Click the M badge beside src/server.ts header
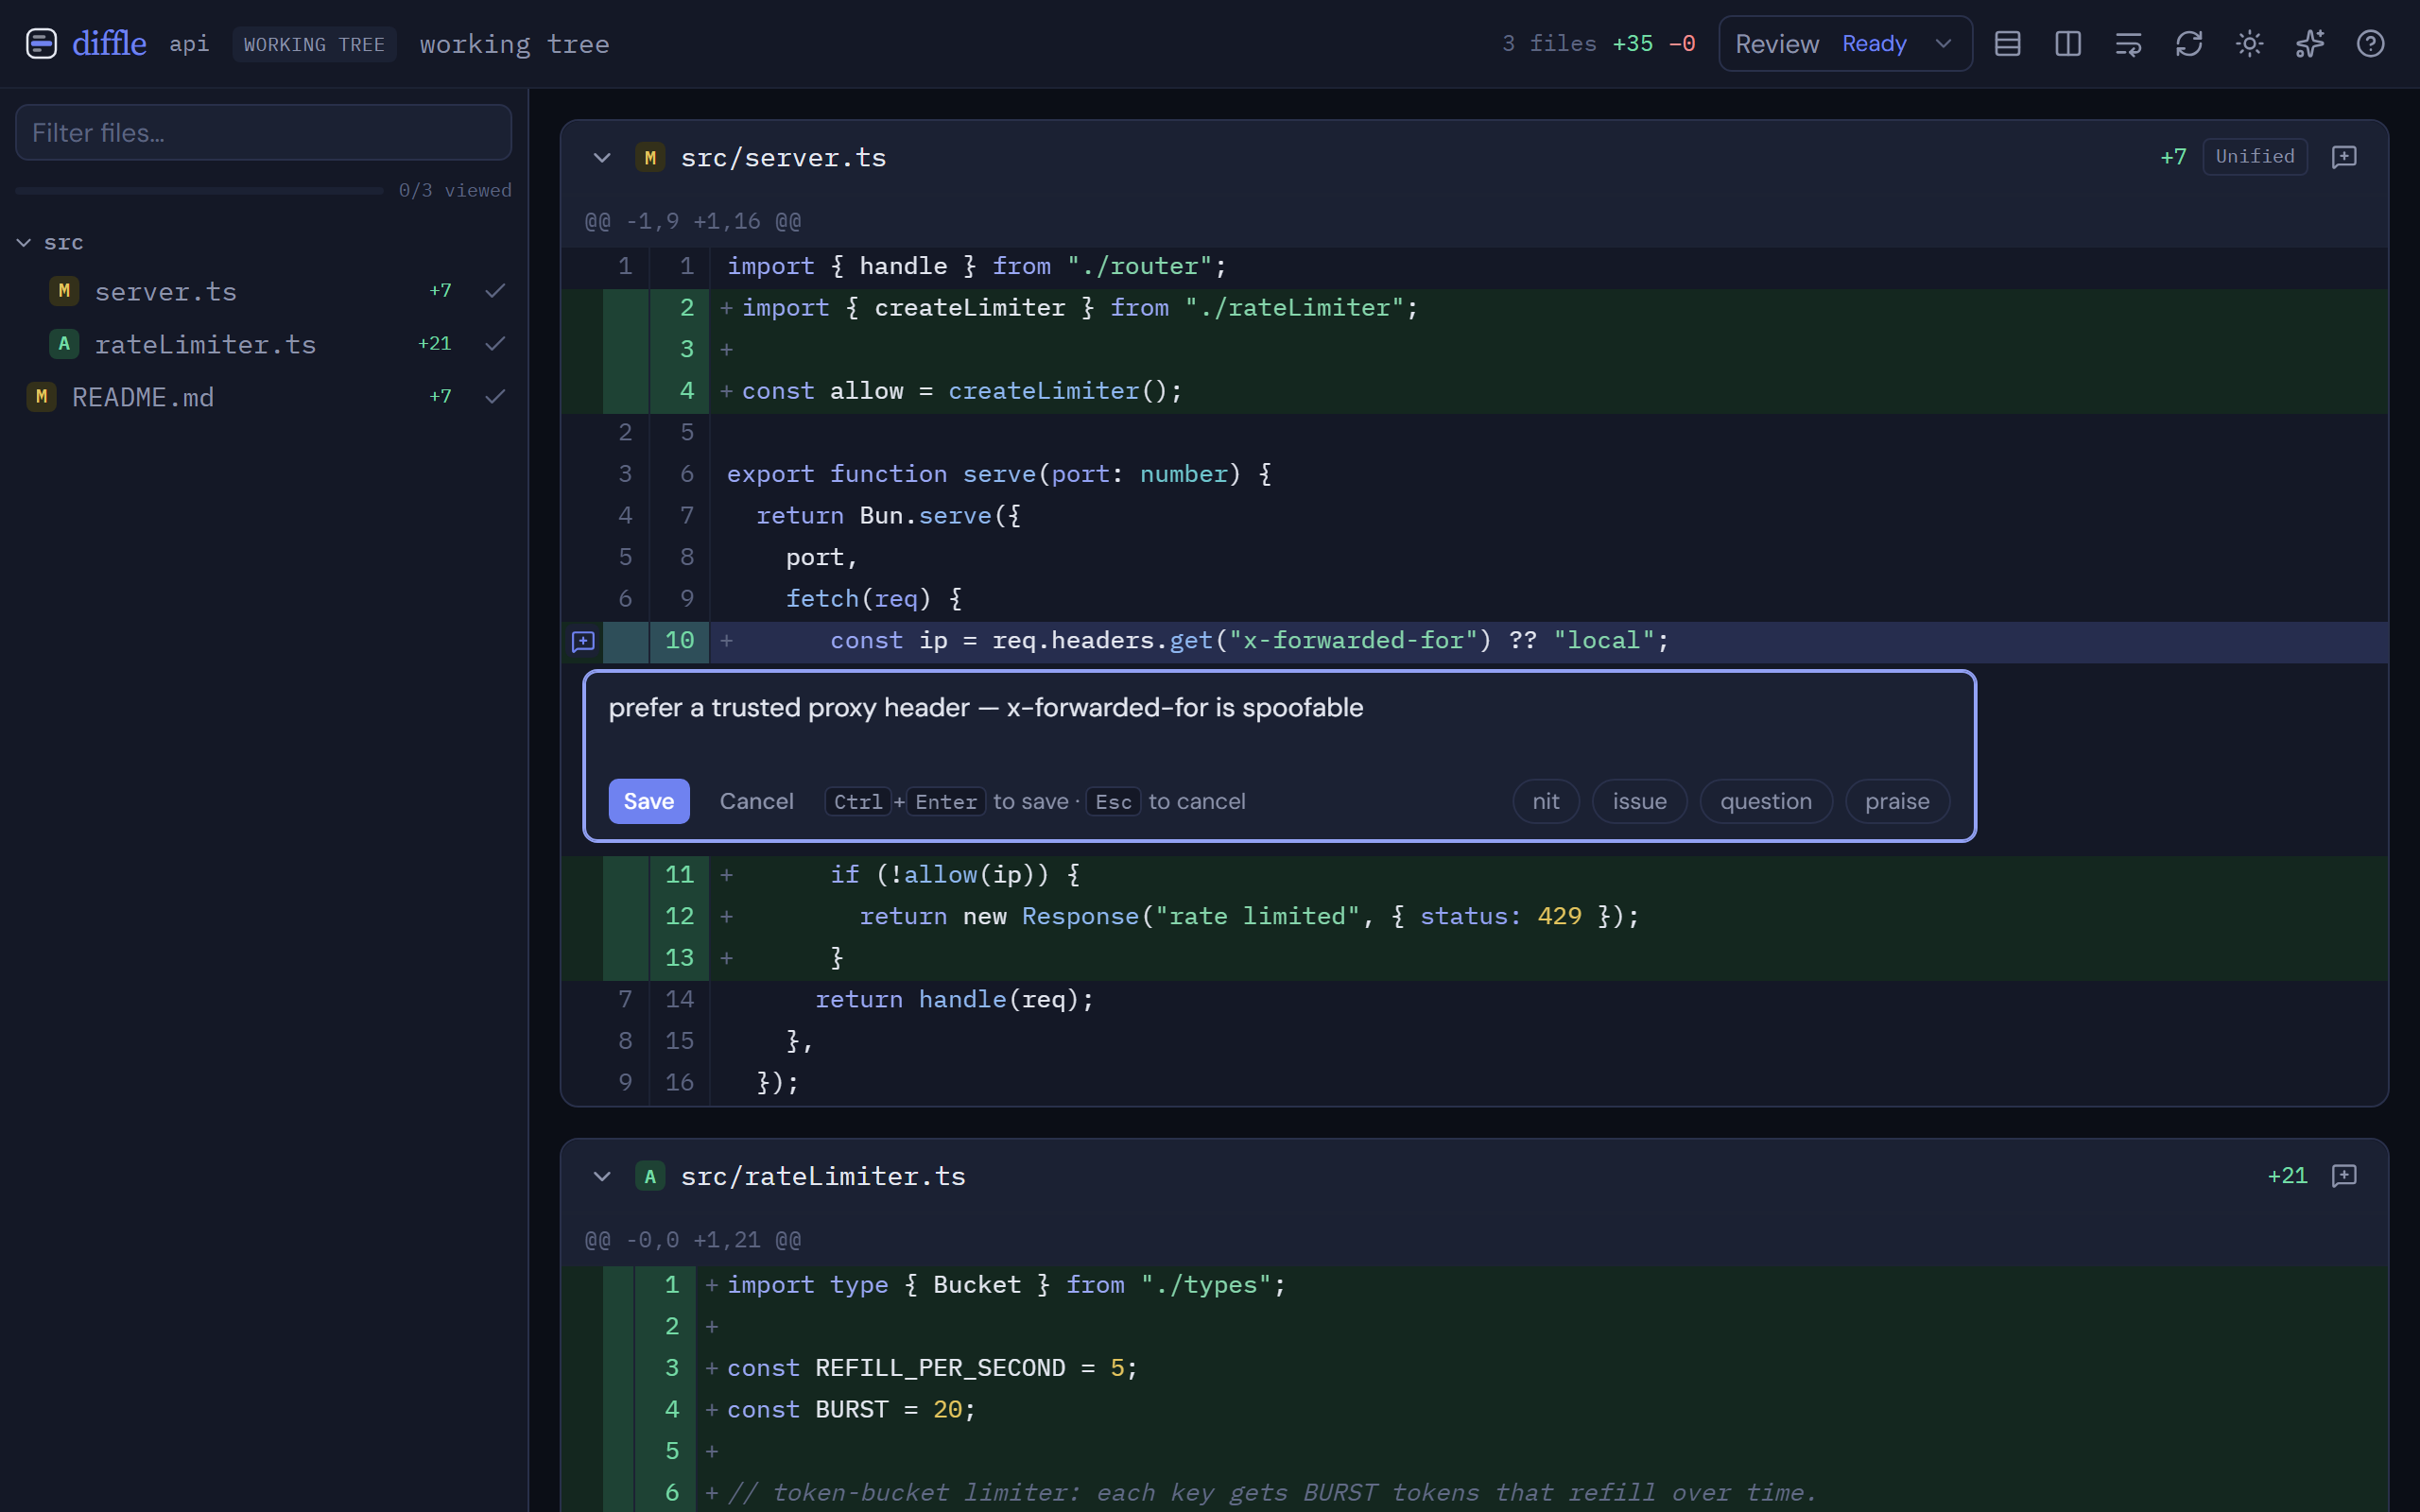The image size is (2420, 1512). click(650, 158)
